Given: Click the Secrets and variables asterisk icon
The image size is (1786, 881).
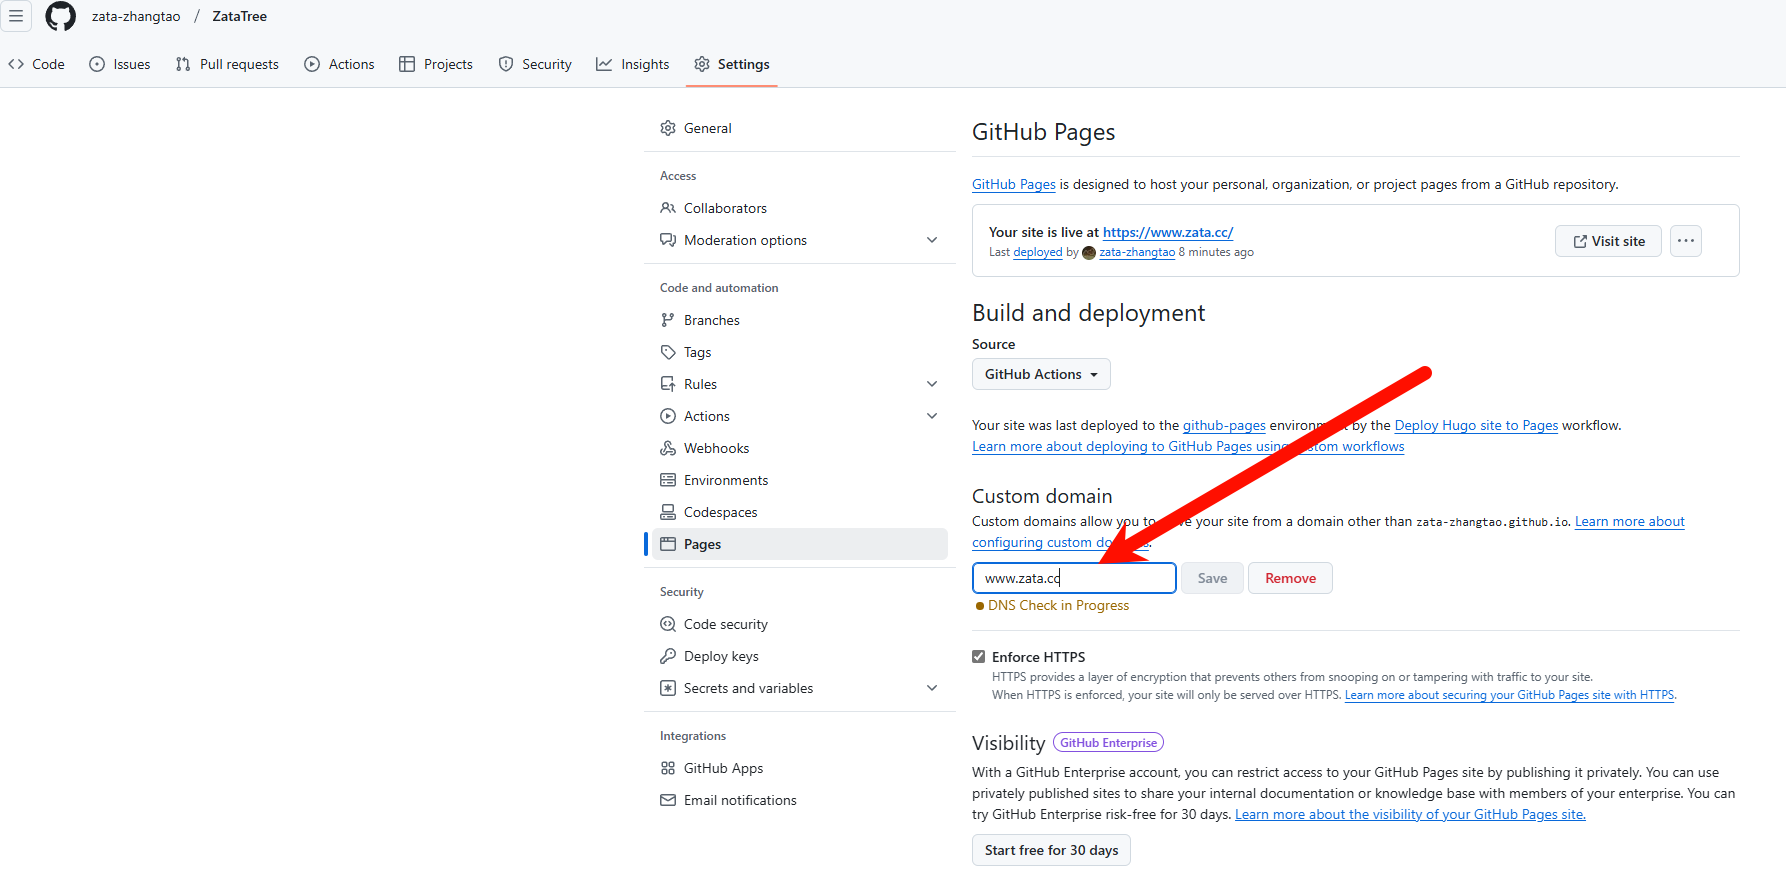Looking at the screenshot, I should tap(668, 688).
